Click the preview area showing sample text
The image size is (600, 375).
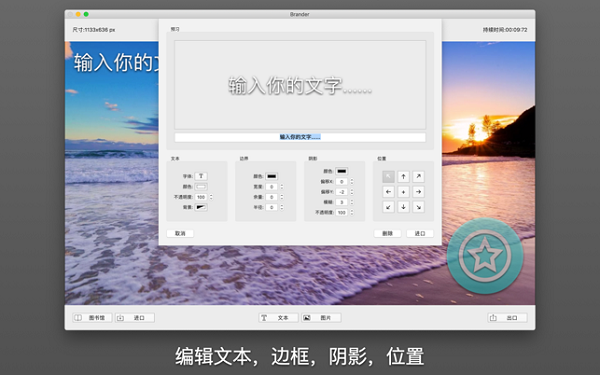click(x=300, y=85)
